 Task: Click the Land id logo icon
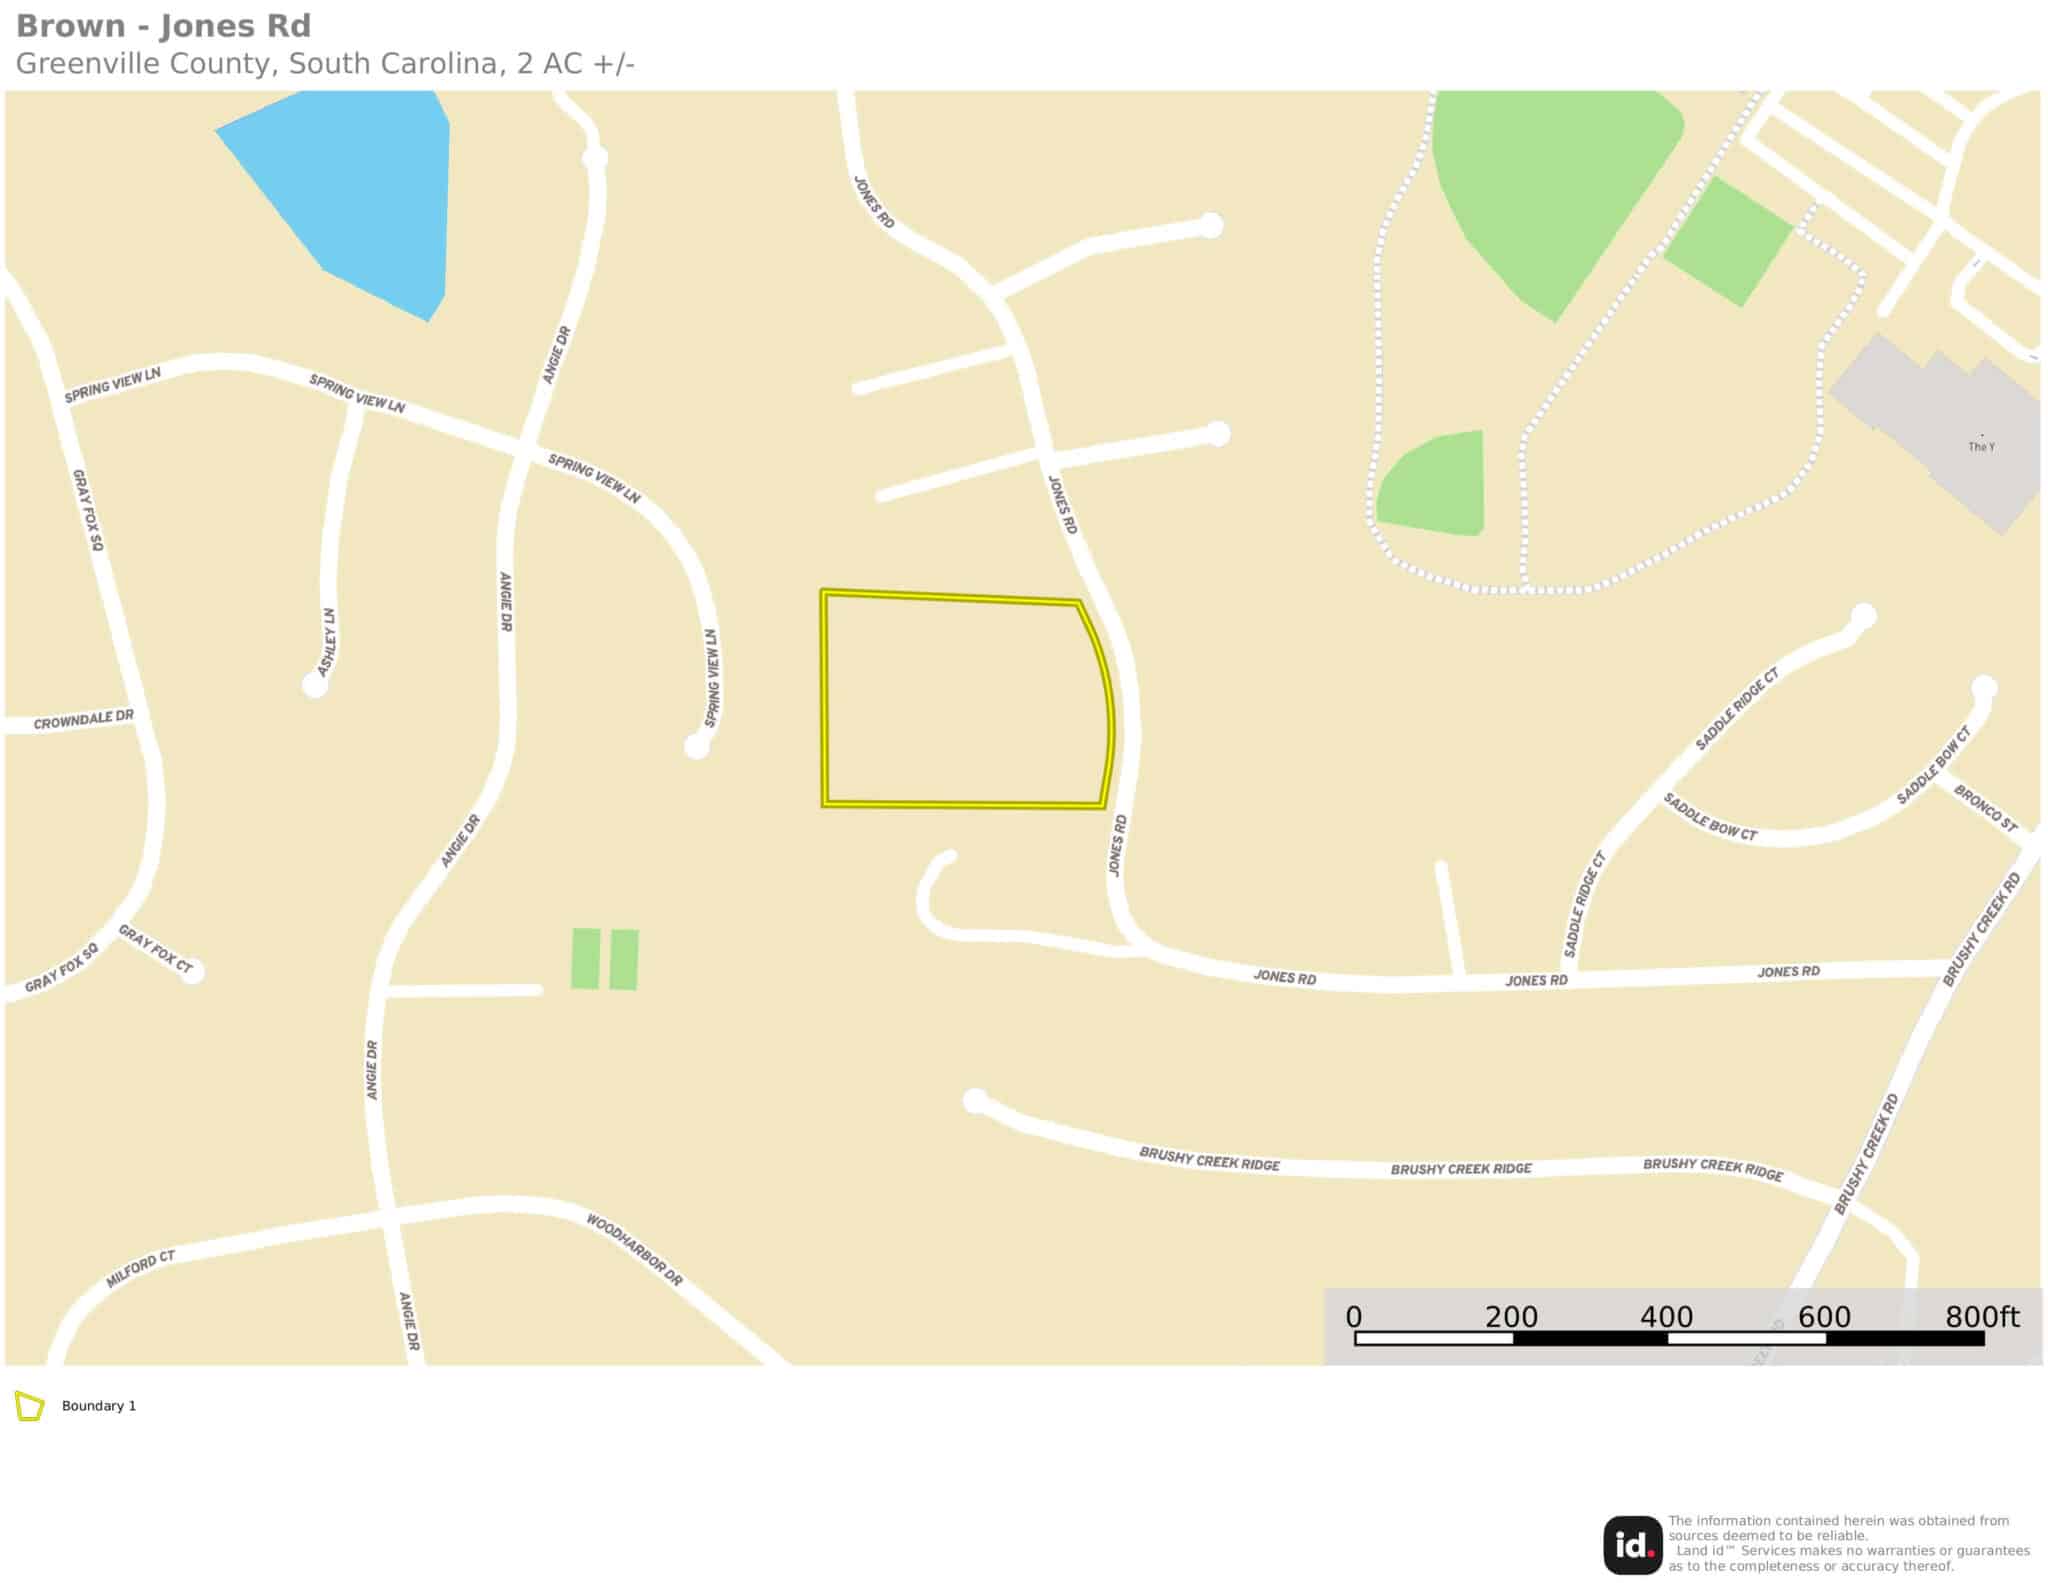(1633, 1545)
